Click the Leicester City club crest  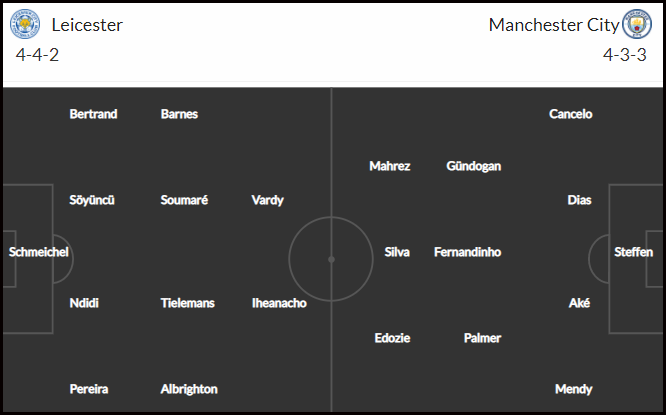click(25, 24)
